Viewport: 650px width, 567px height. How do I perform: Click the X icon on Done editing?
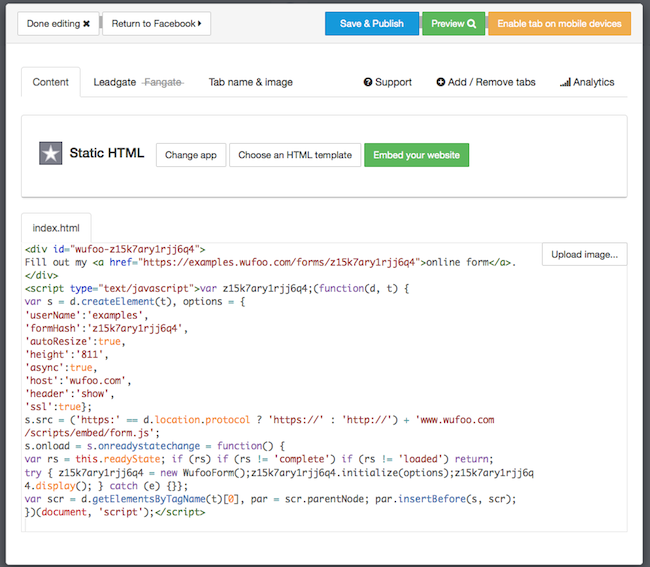point(86,24)
